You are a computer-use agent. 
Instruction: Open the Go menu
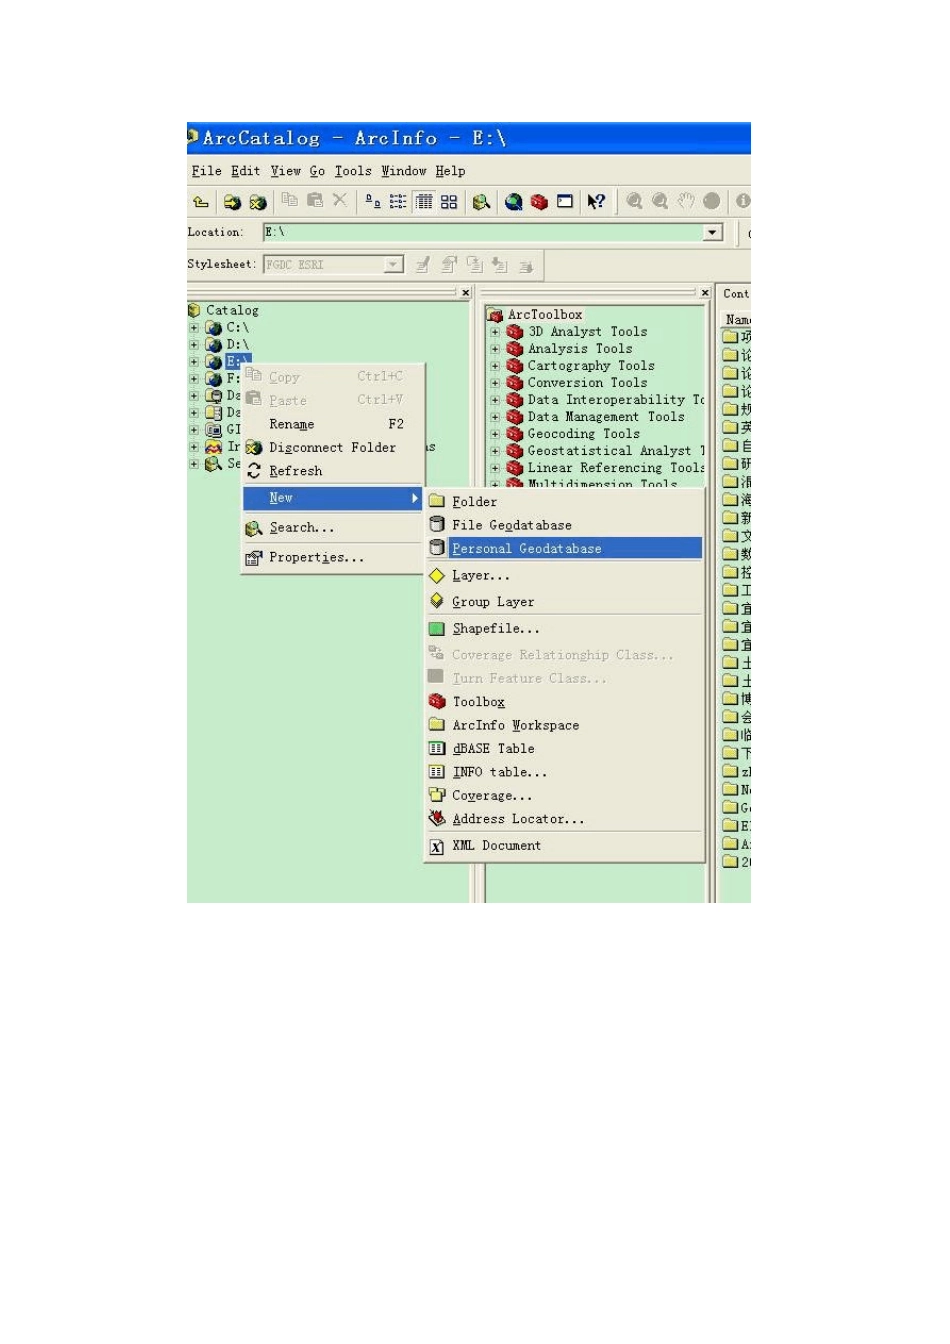click(317, 171)
